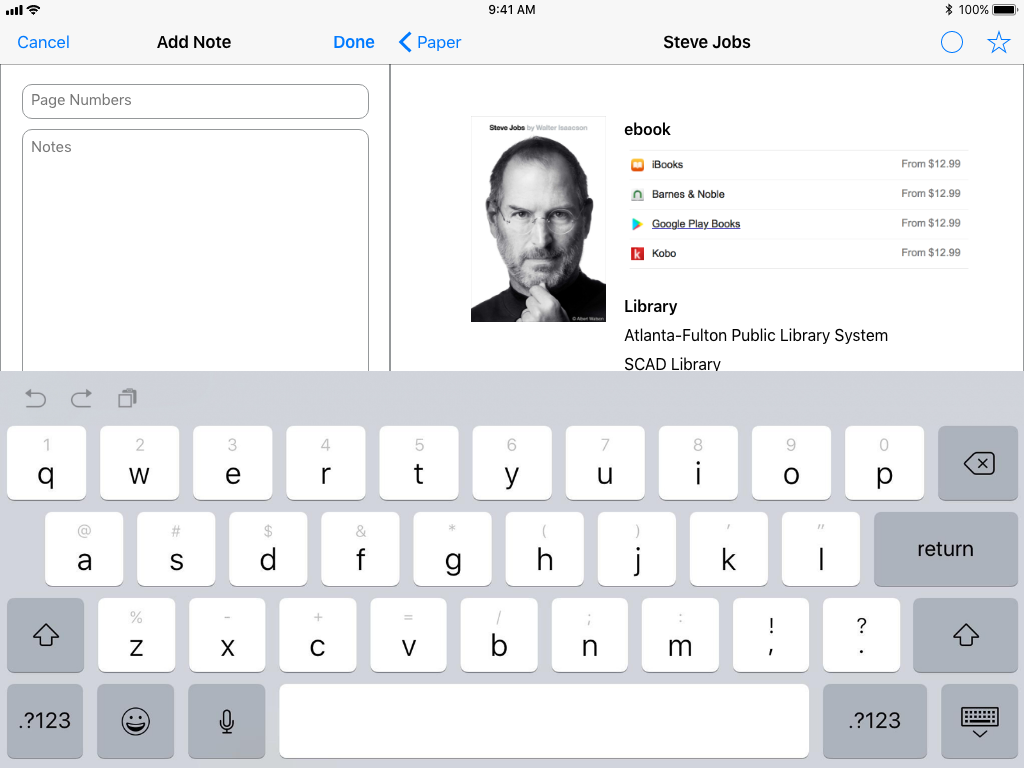This screenshot has height=768, width=1024.
Task: Open the Kobo store listing
Action: click(x=798, y=253)
